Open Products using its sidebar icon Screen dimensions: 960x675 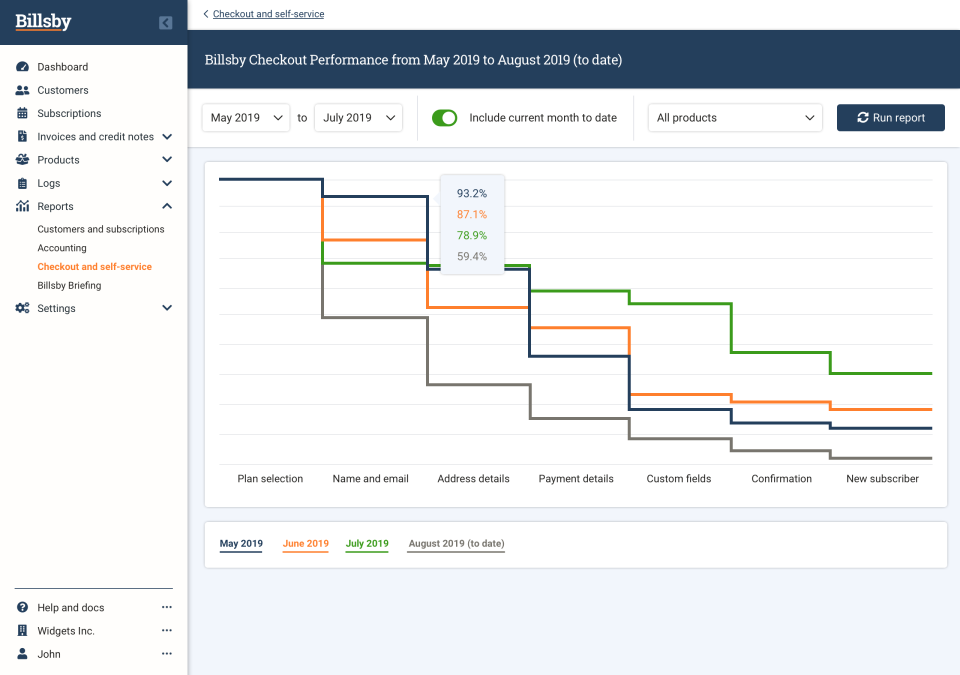coord(22,159)
